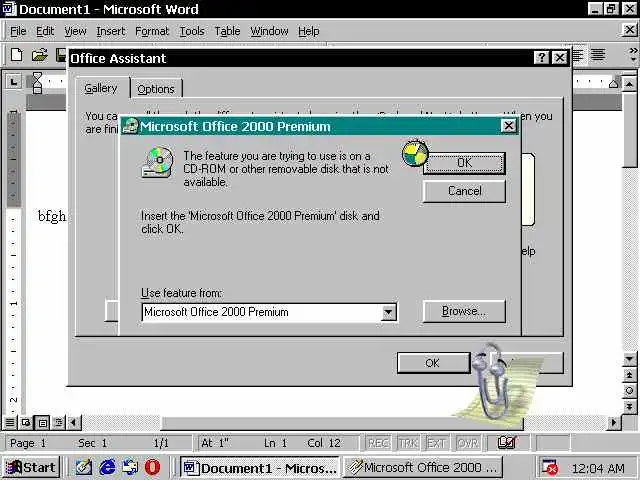Jump to previous page via double-arrow
The width and height of the screenshot is (640, 480).
pos(629,375)
